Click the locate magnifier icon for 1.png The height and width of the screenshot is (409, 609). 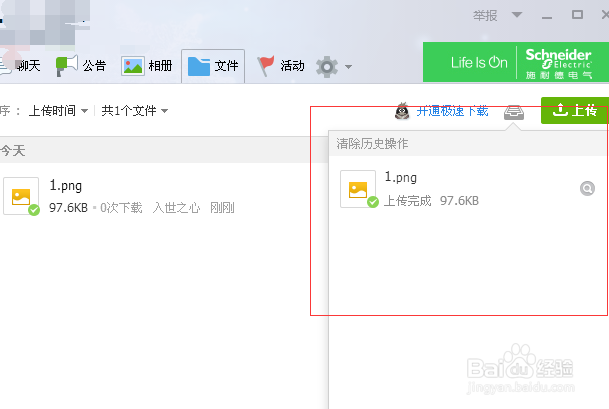[587, 188]
